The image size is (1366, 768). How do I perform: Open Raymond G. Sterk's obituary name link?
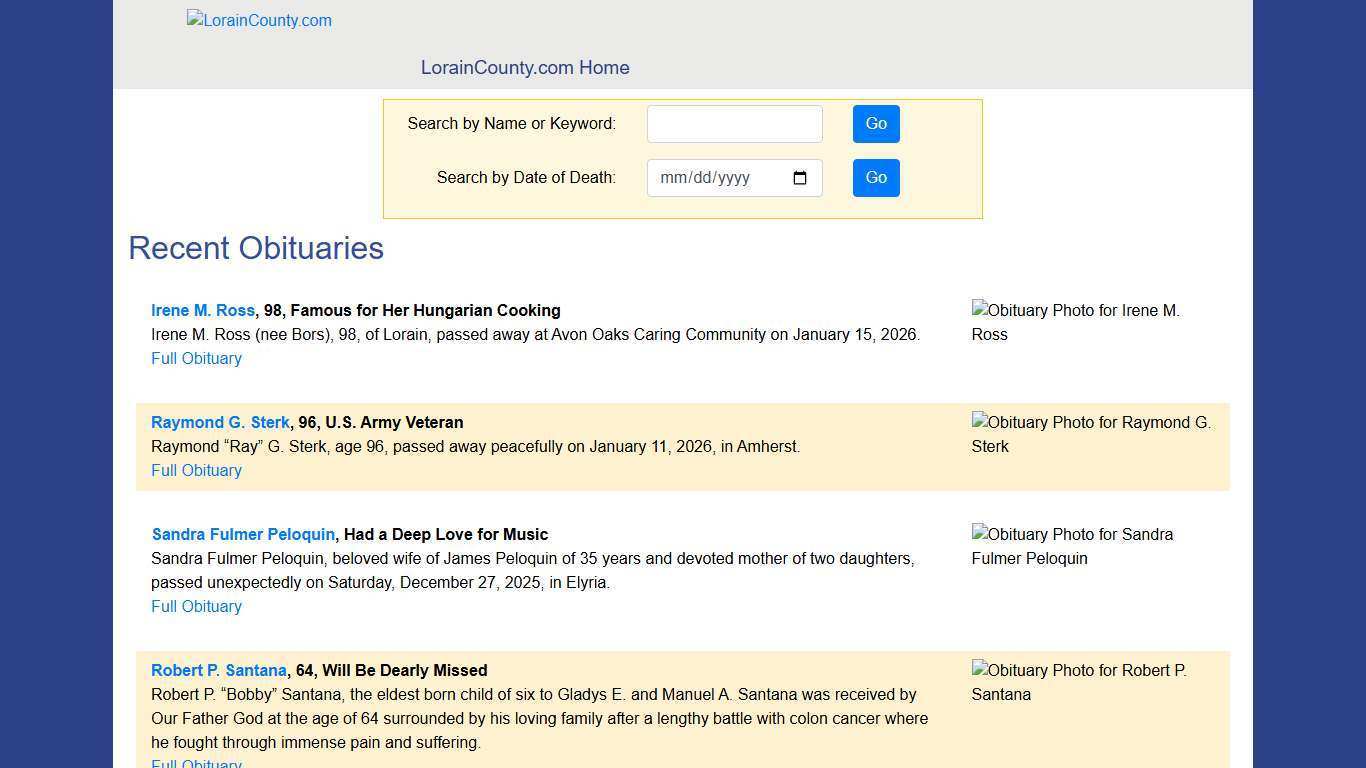coord(220,422)
